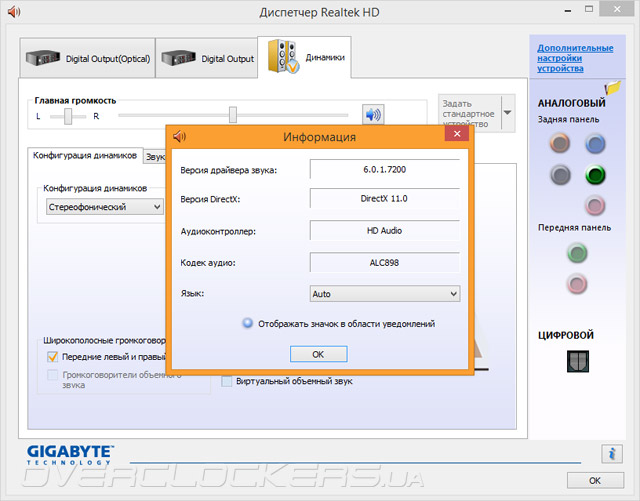The width and height of the screenshot is (640, 501).
Task: Click the pink front panel jack
Action: [577, 284]
